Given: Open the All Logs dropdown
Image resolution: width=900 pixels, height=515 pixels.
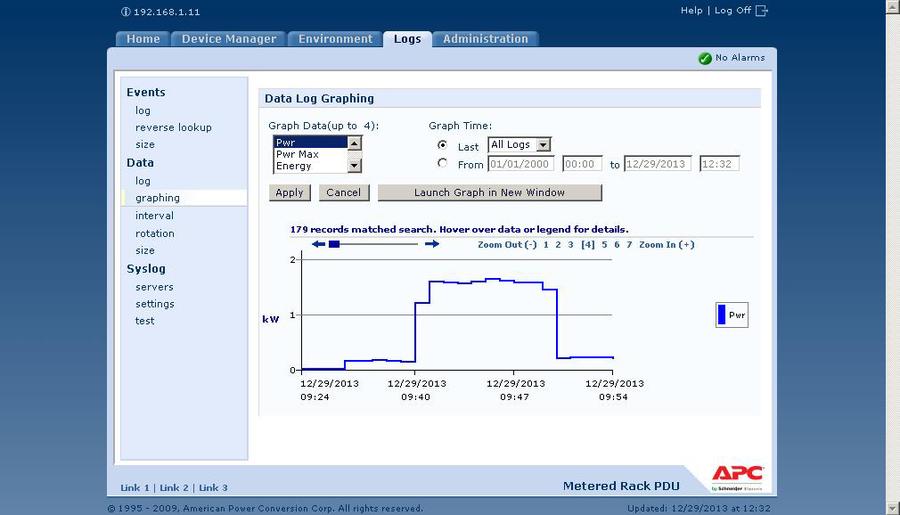Looking at the screenshot, I should (519, 145).
